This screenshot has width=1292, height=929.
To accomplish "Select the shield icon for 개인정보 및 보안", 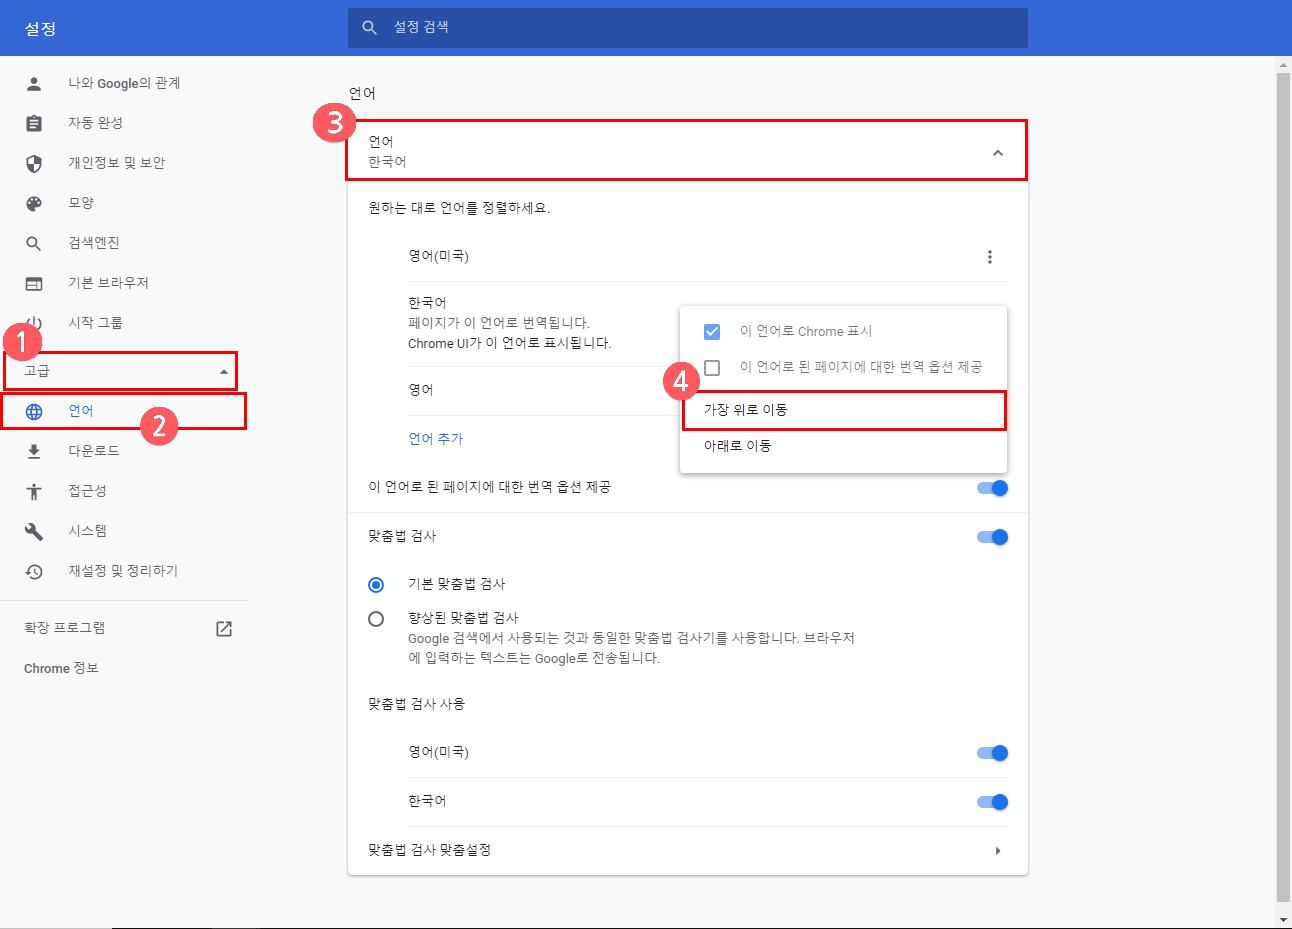I will (32, 162).
